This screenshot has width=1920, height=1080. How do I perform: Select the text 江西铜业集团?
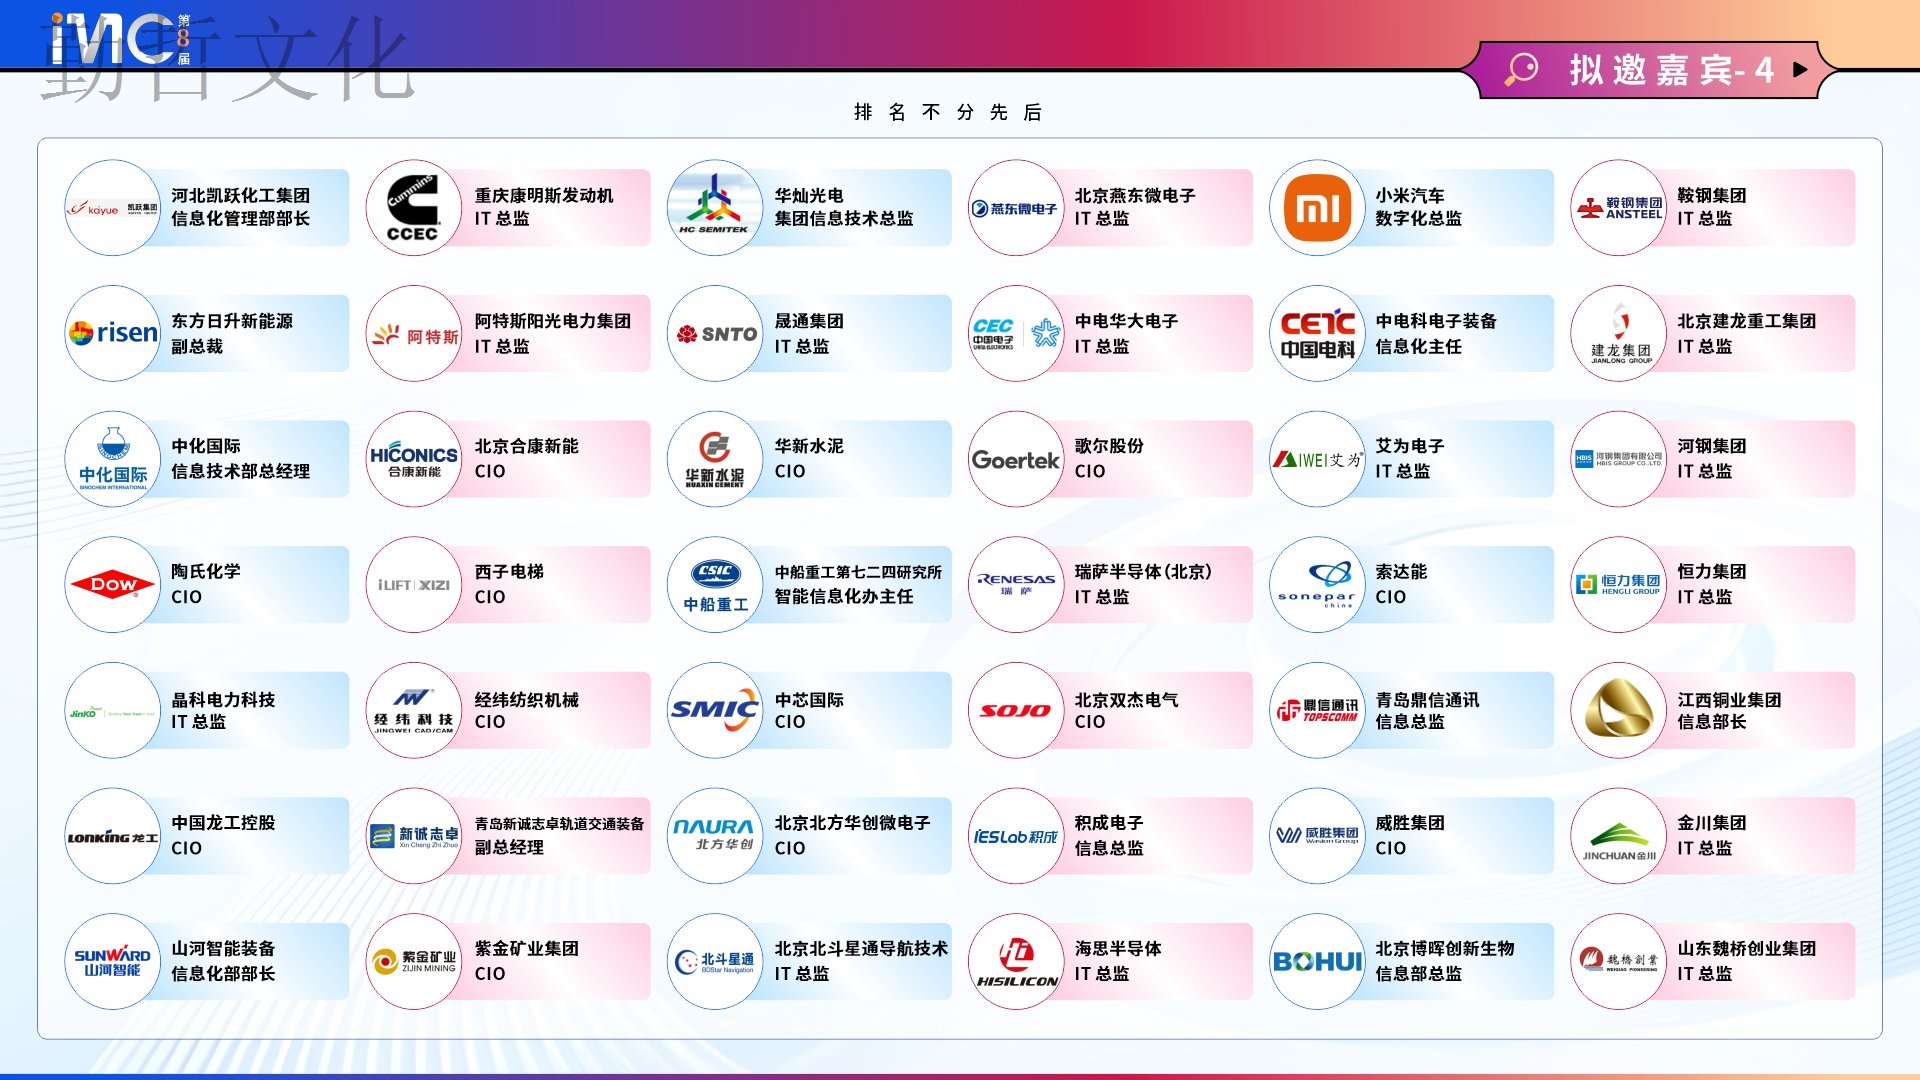[1729, 700]
